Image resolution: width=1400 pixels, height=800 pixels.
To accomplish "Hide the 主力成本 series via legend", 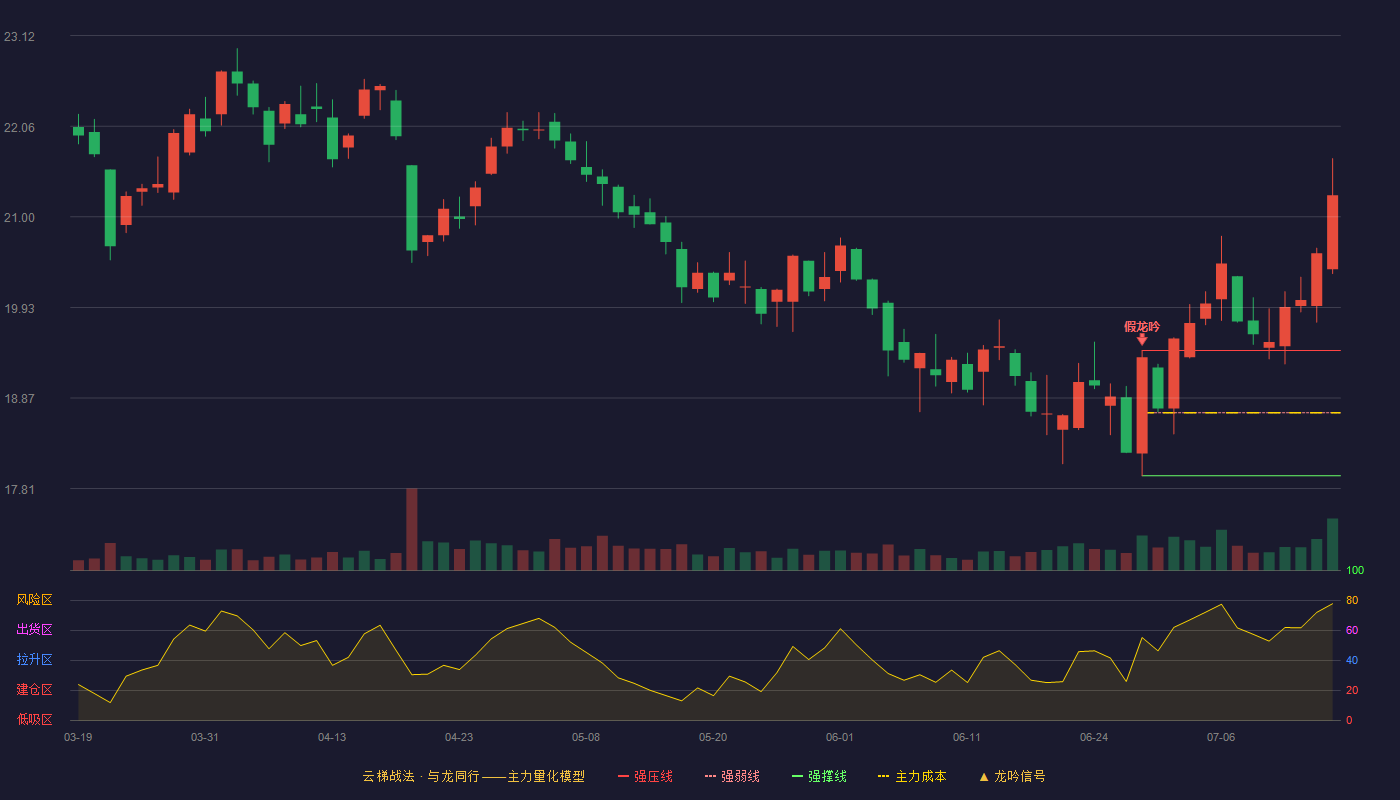I will point(912,776).
